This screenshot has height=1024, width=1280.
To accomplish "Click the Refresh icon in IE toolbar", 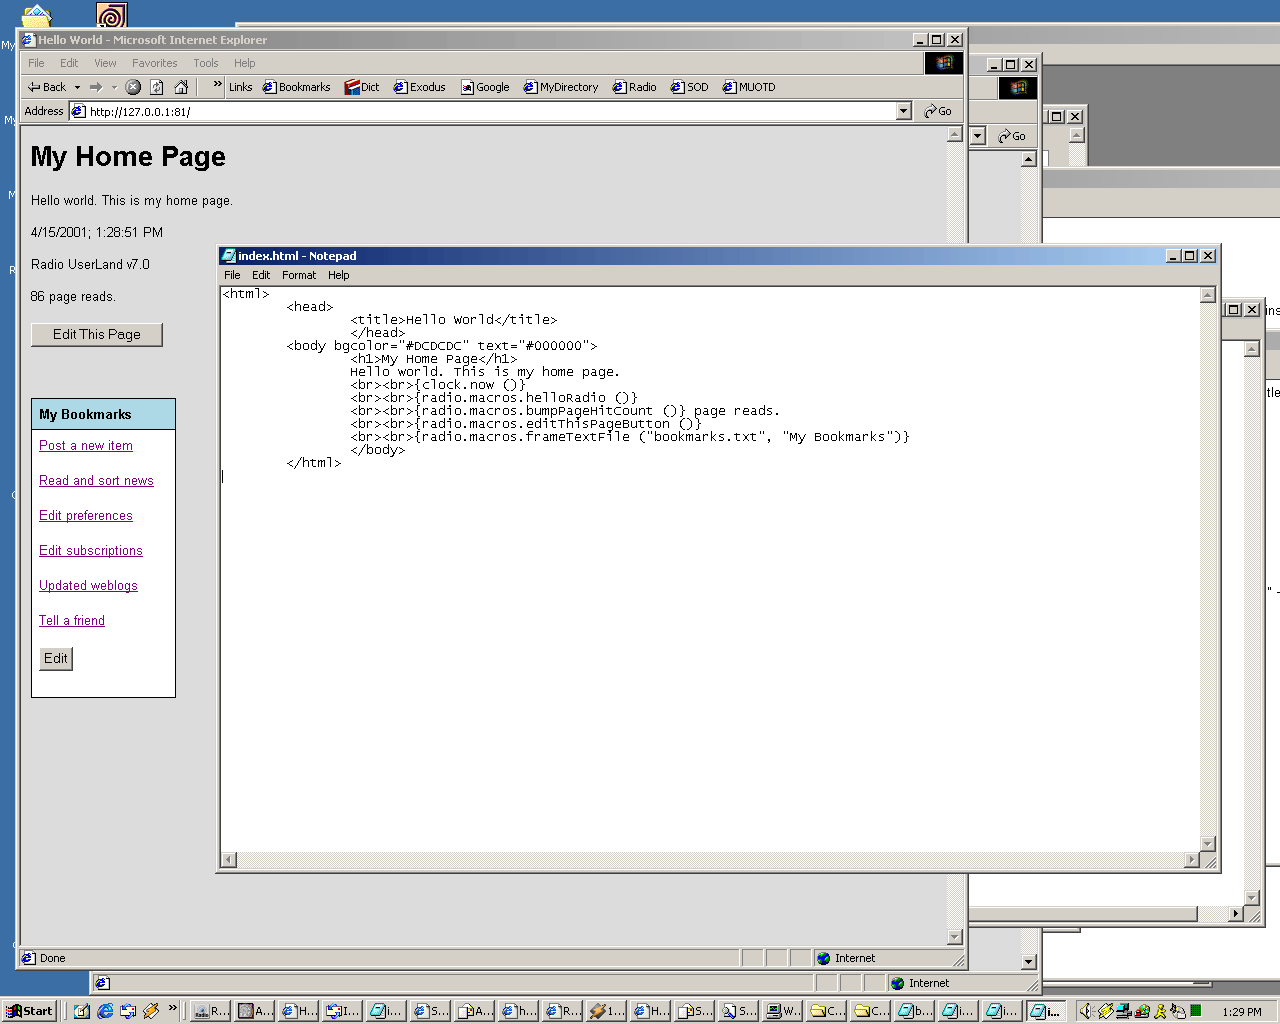I will (157, 87).
